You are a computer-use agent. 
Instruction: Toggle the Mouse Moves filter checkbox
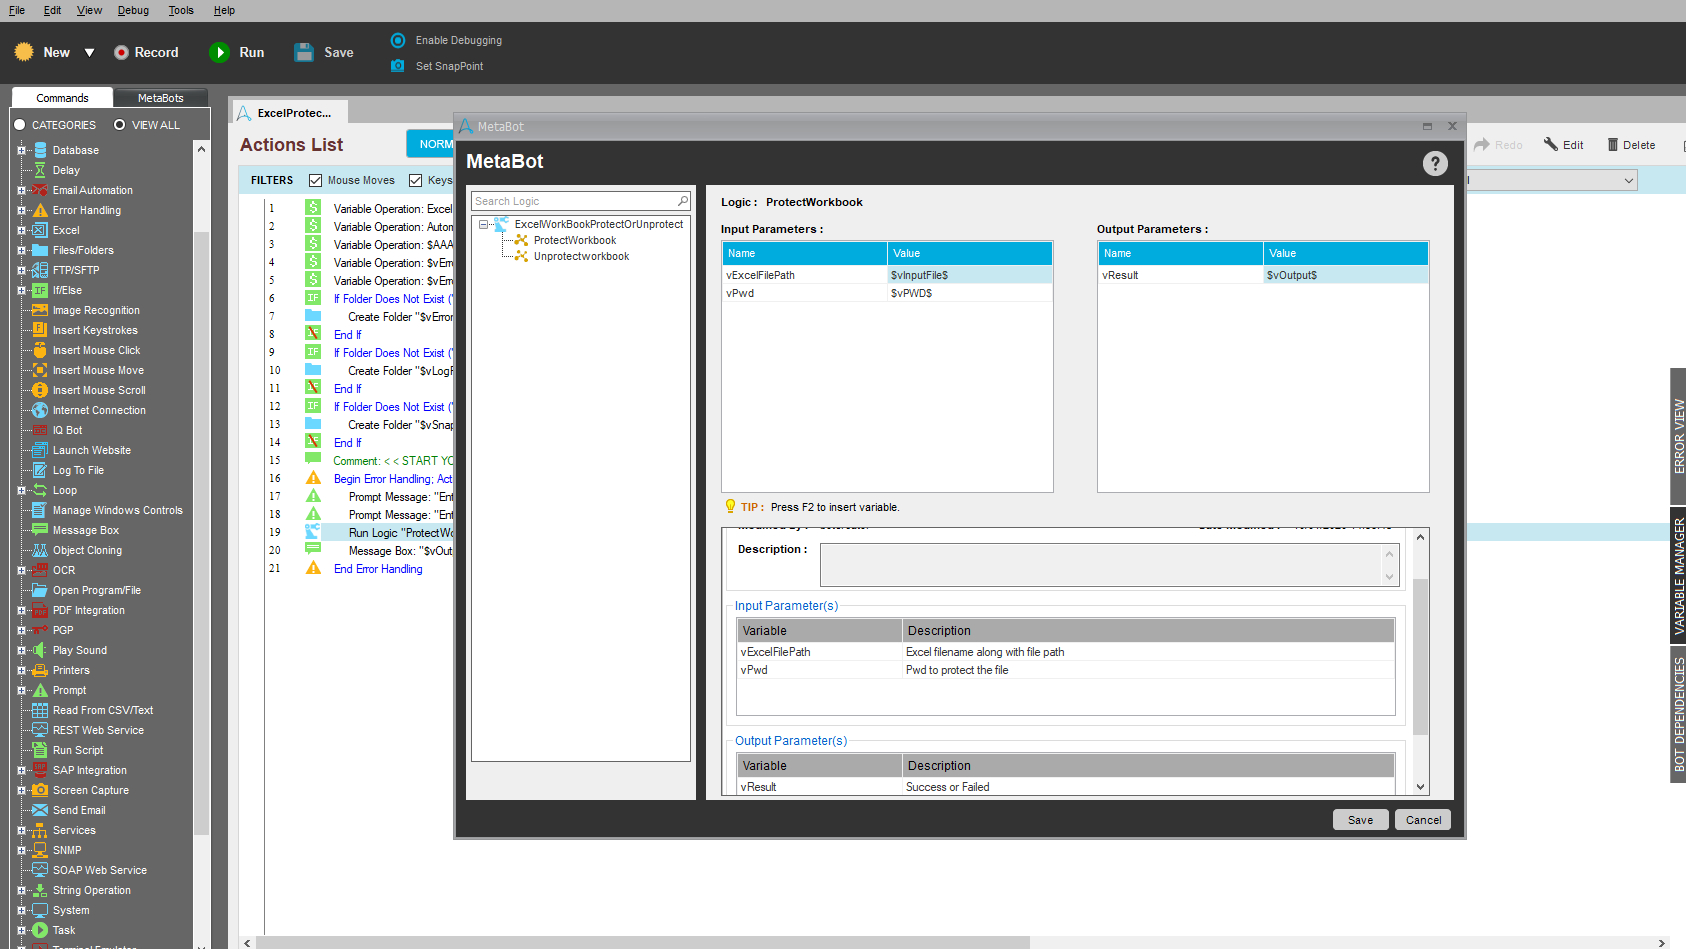(x=316, y=181)
